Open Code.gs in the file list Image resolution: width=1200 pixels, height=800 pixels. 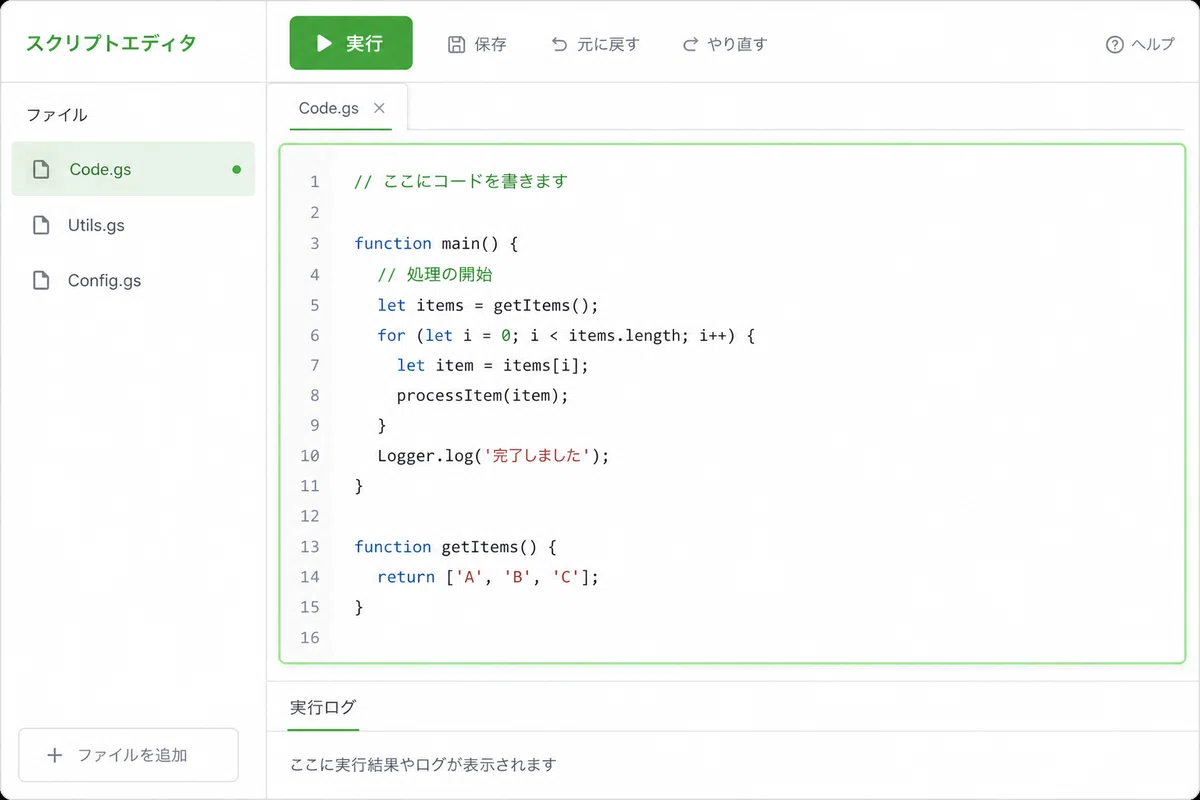coord(133,169)
